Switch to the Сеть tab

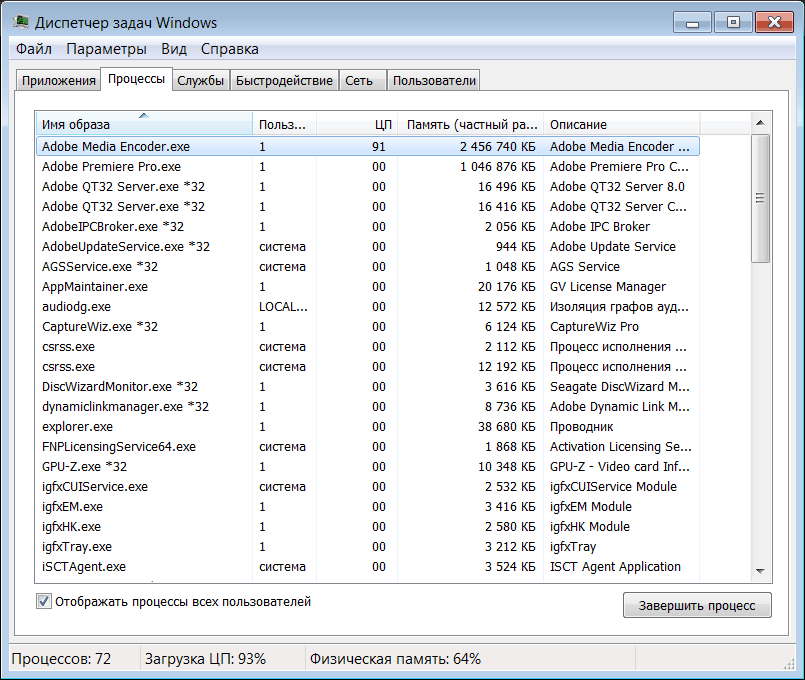[x=362, y=81]
